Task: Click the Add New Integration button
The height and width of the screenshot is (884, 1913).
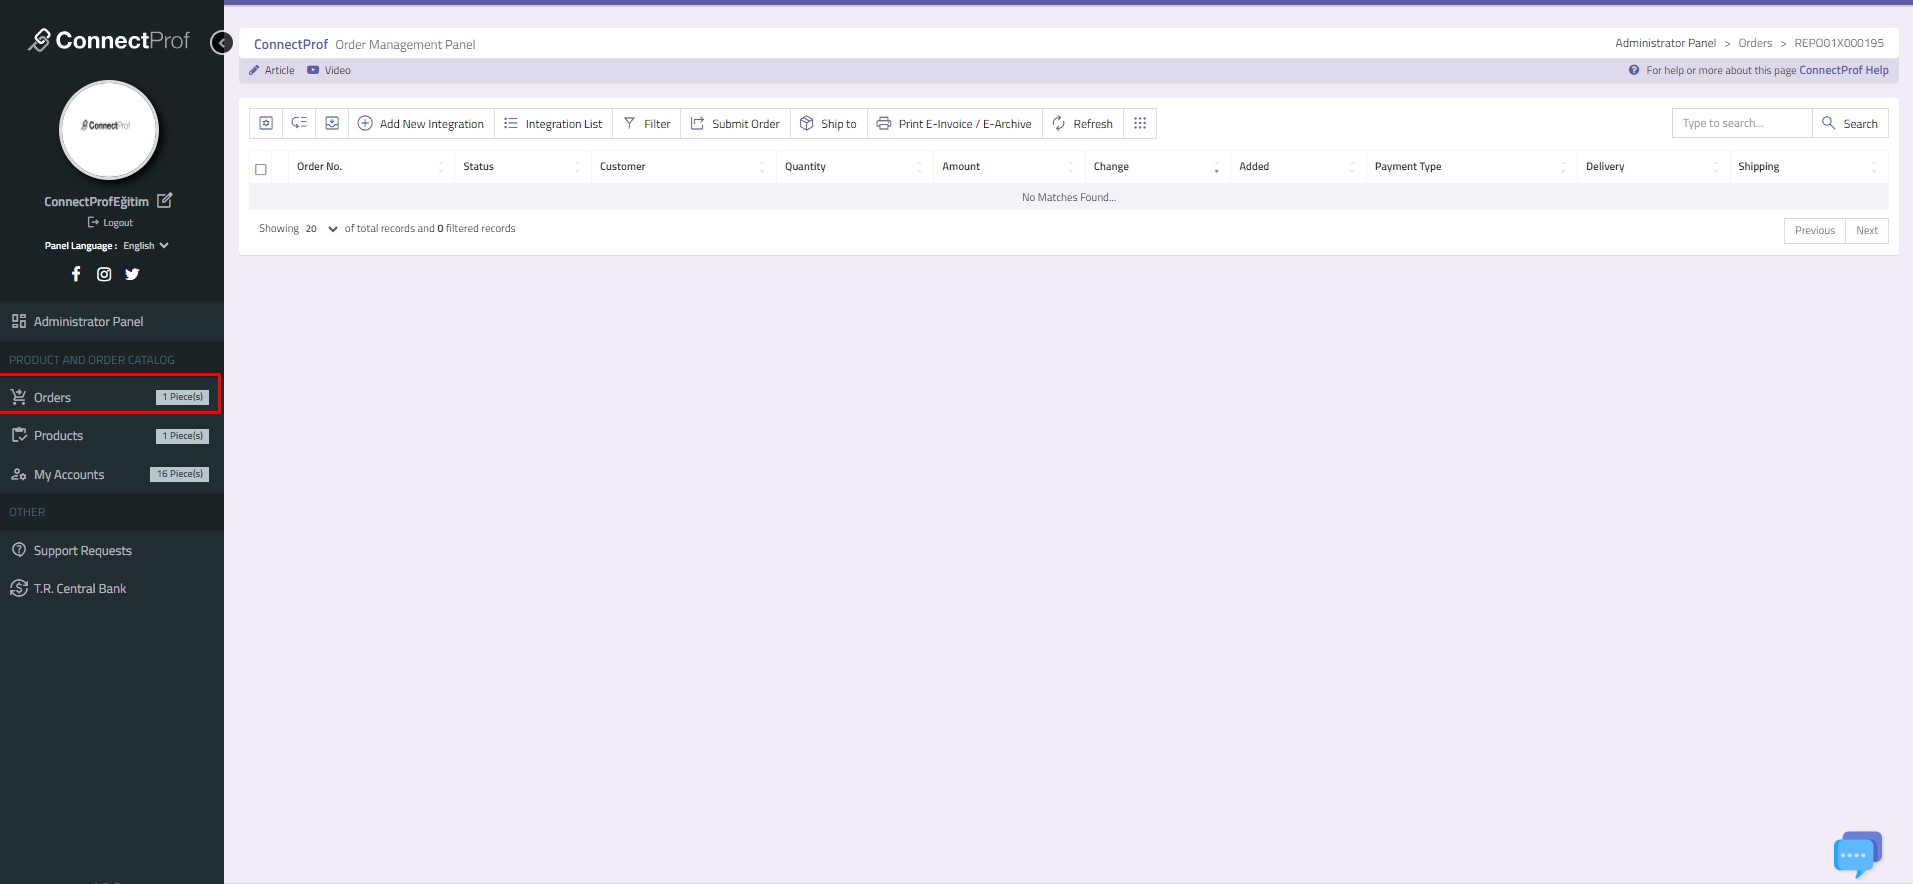Action: 421,124
